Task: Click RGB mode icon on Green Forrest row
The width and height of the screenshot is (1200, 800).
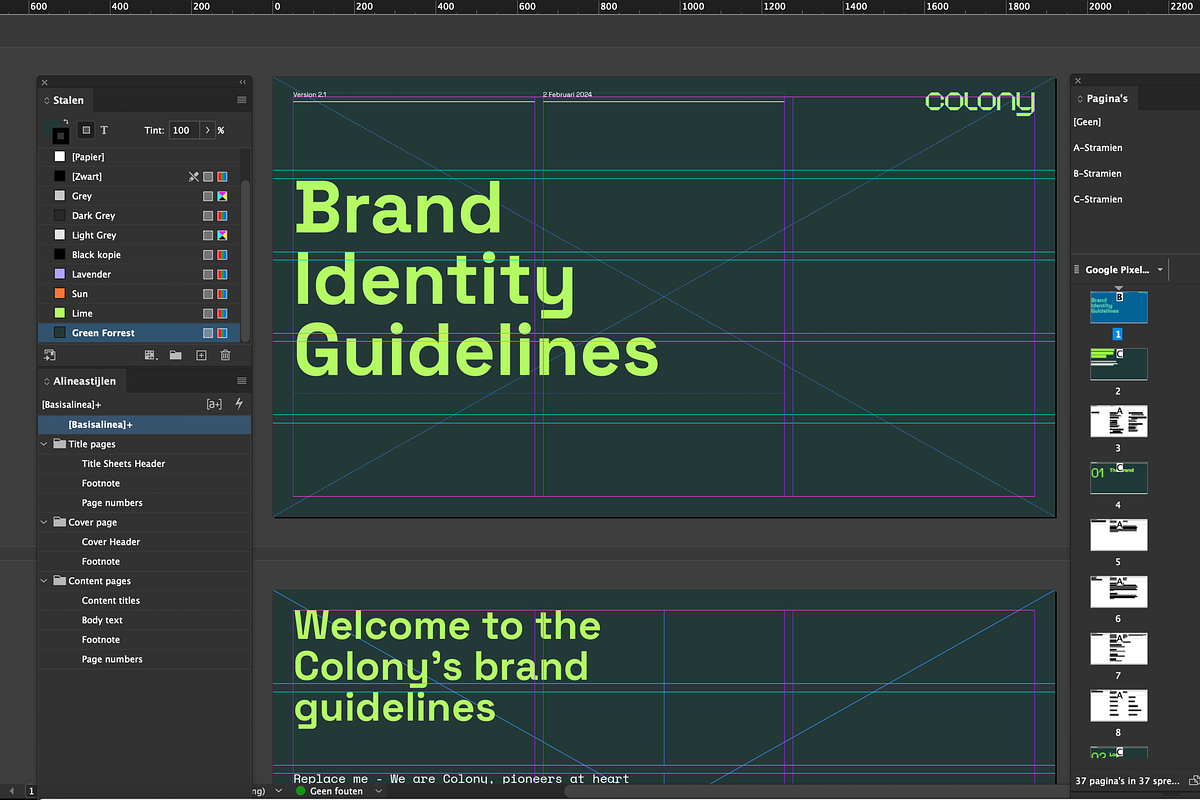Action: coord(222,333)
